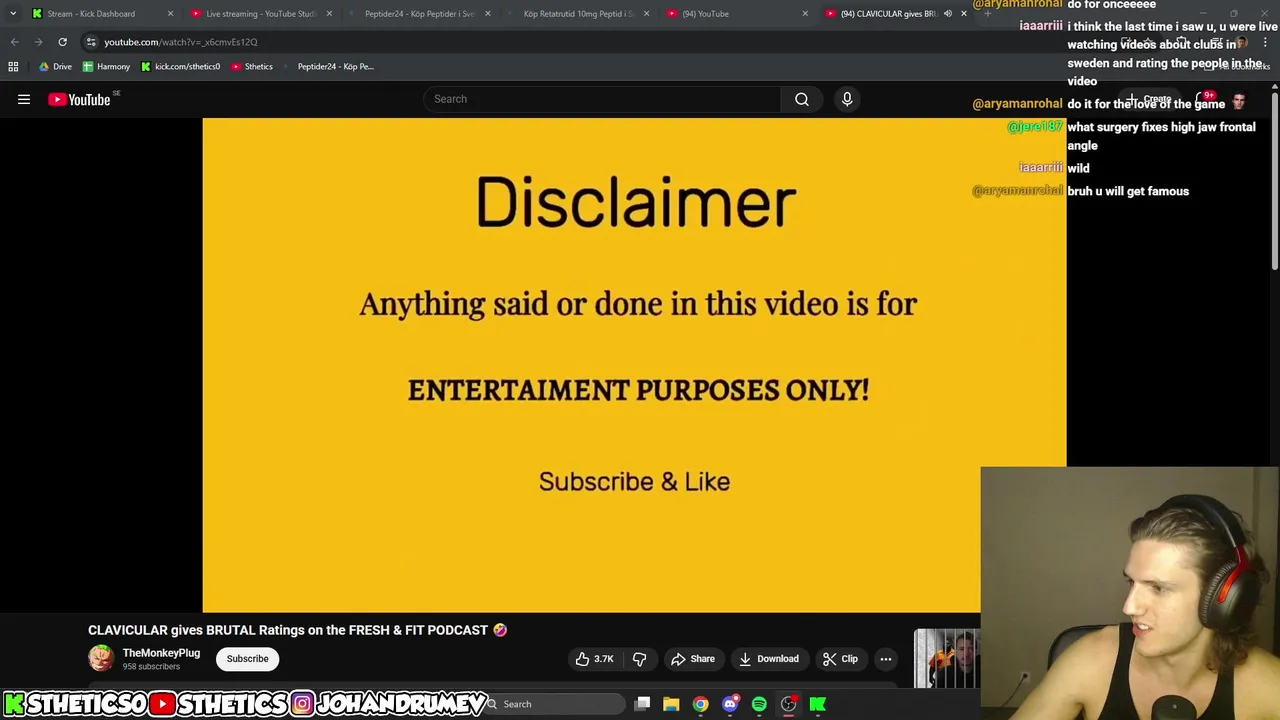
Task: Switch to Köp Retatrutid 10mg tab
Action: (578, 14)
